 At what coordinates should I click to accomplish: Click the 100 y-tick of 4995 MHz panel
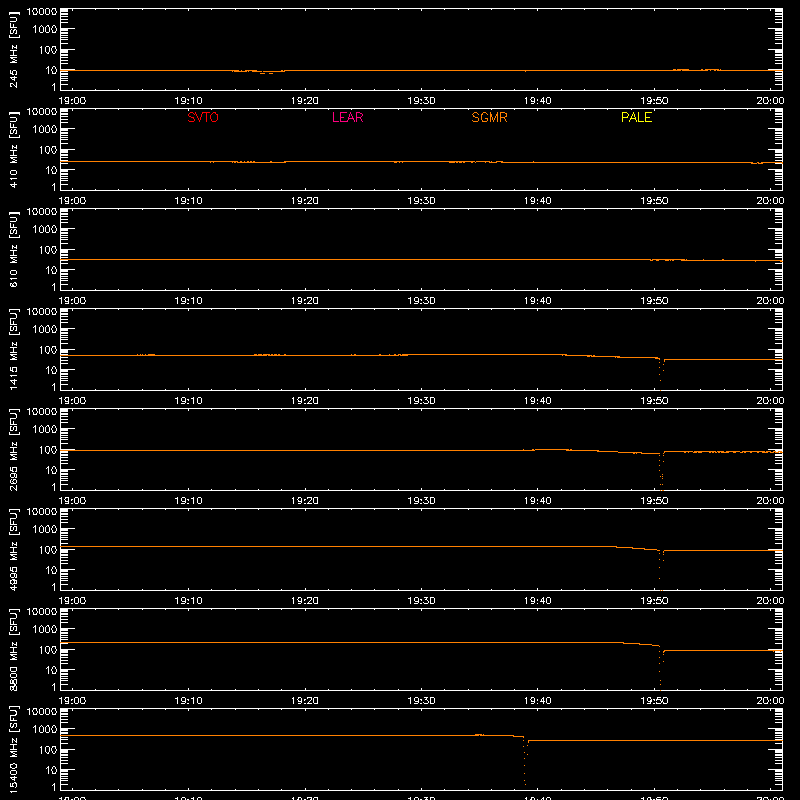pos(48,550)
